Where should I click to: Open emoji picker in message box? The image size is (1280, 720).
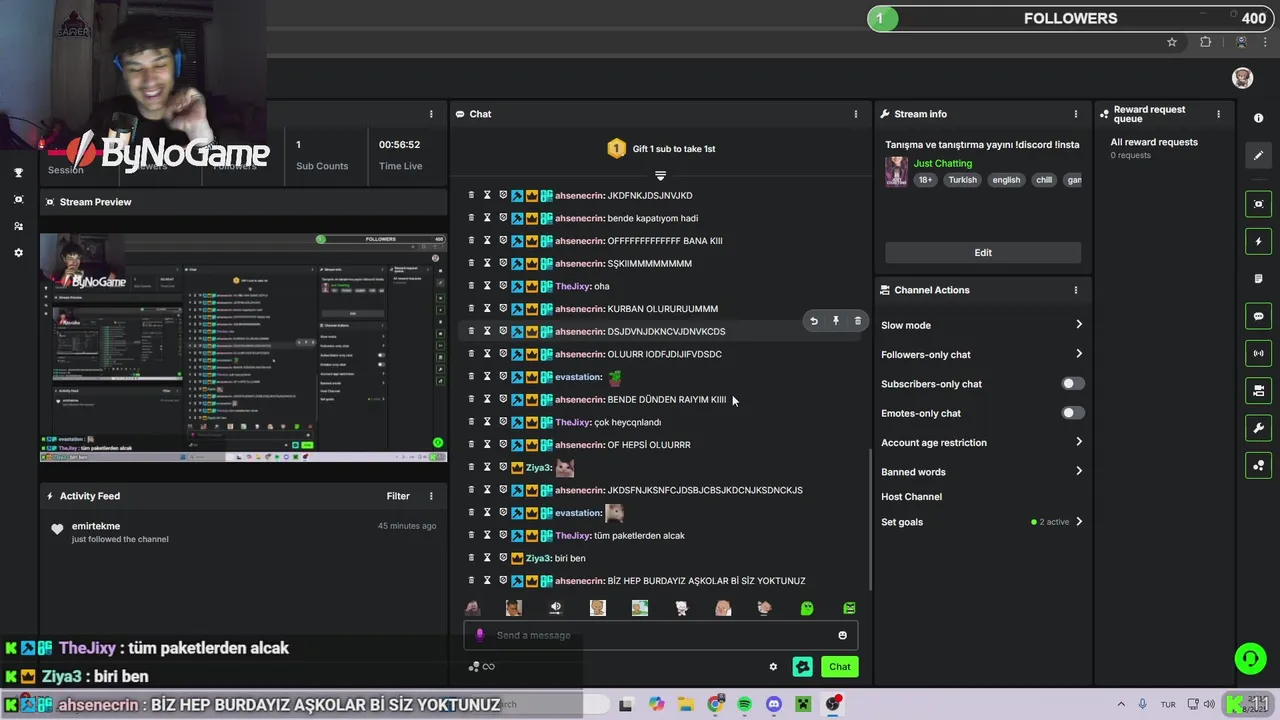point(842,635)
